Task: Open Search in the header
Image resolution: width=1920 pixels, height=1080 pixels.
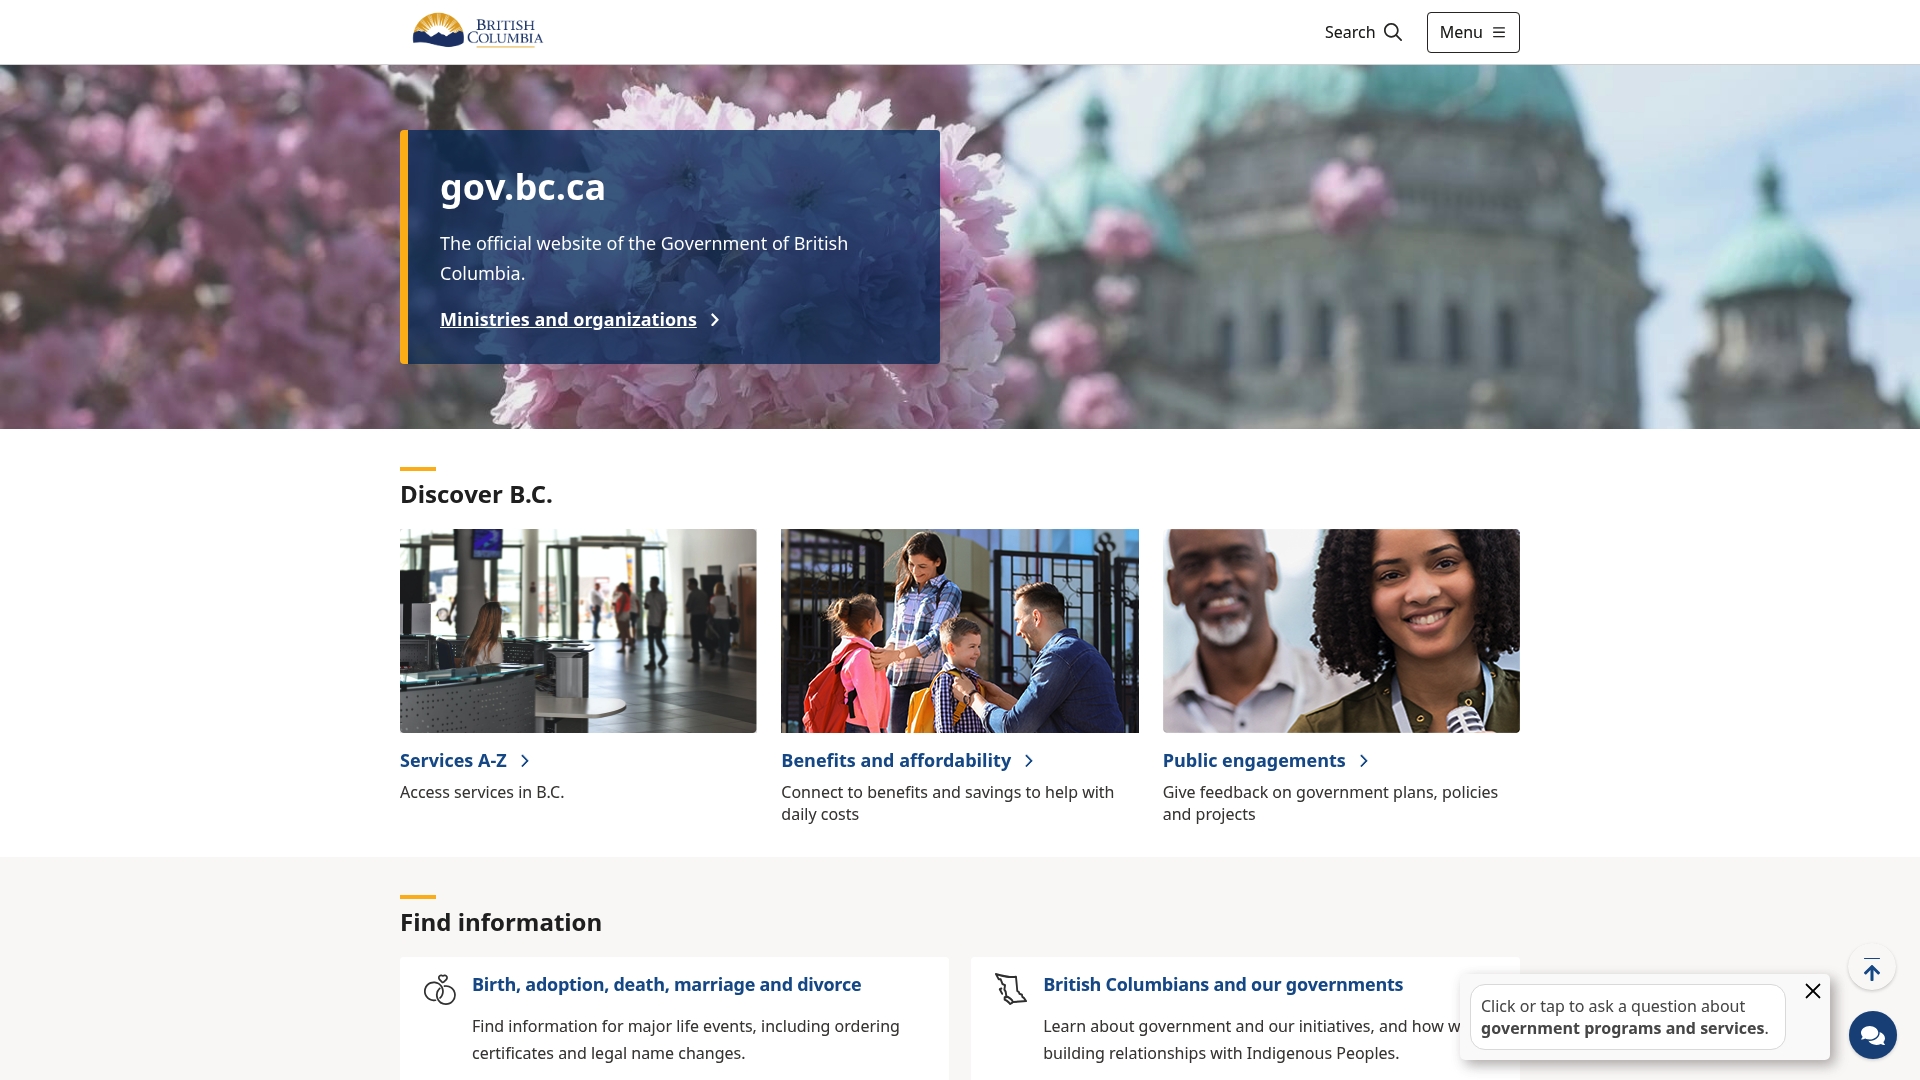Action: point(1363,32)
